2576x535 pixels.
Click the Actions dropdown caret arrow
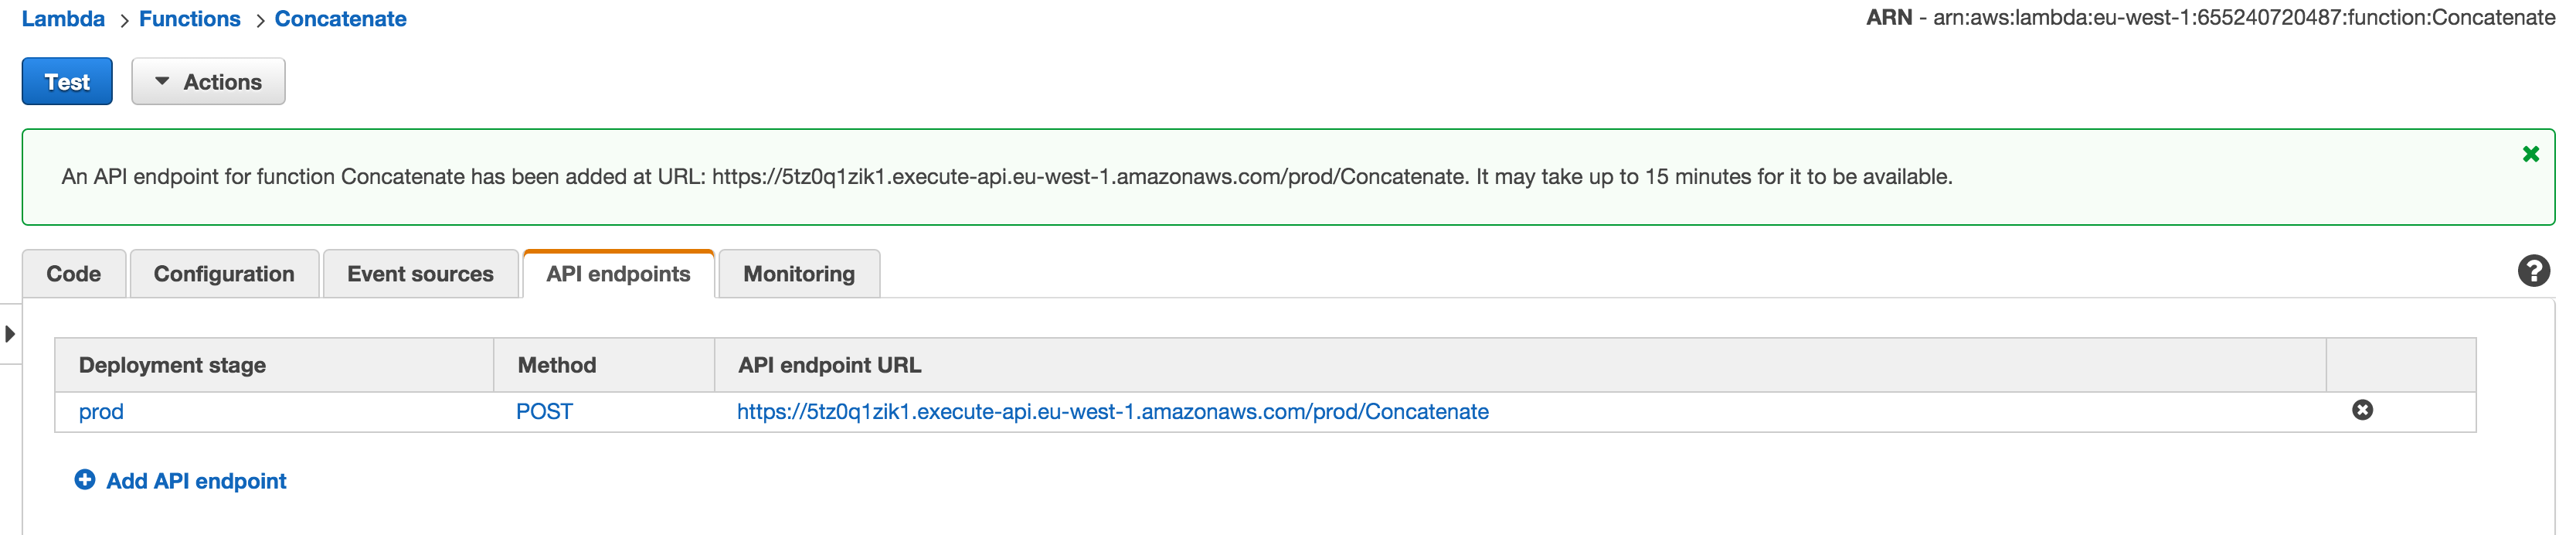[163, 81]
